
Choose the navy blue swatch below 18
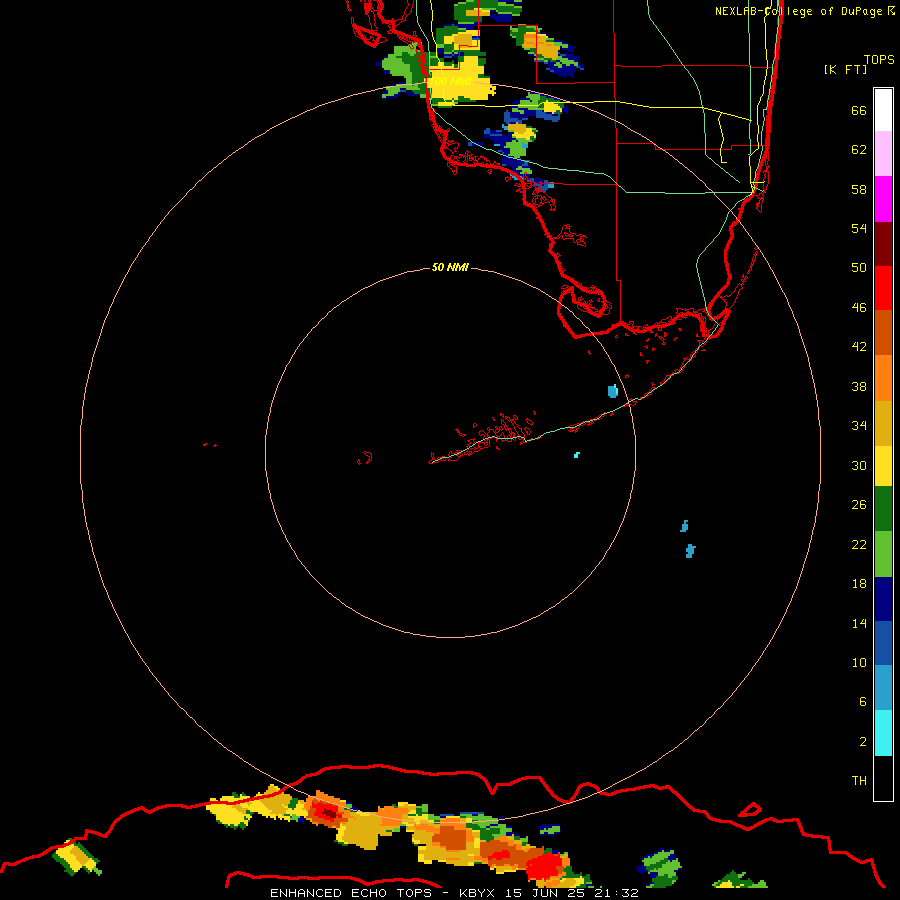(883, 599)
